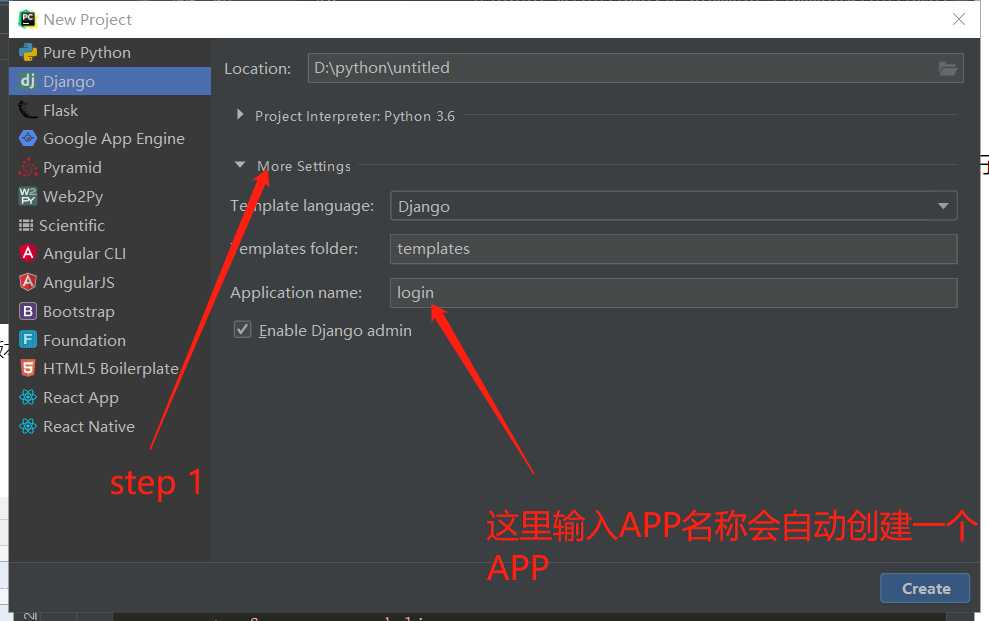Image resolution: width=989 pixels, height=621 pixels.
Task: Open folder browser for Location field
Action: [x=947, y=68]
